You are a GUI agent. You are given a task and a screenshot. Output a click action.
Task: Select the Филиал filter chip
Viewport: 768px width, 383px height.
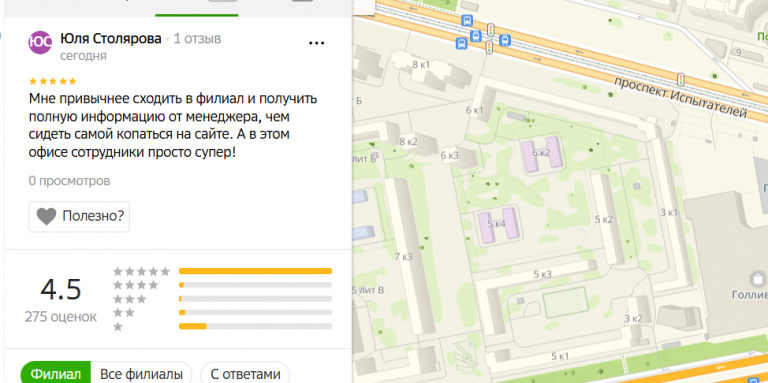56,375
